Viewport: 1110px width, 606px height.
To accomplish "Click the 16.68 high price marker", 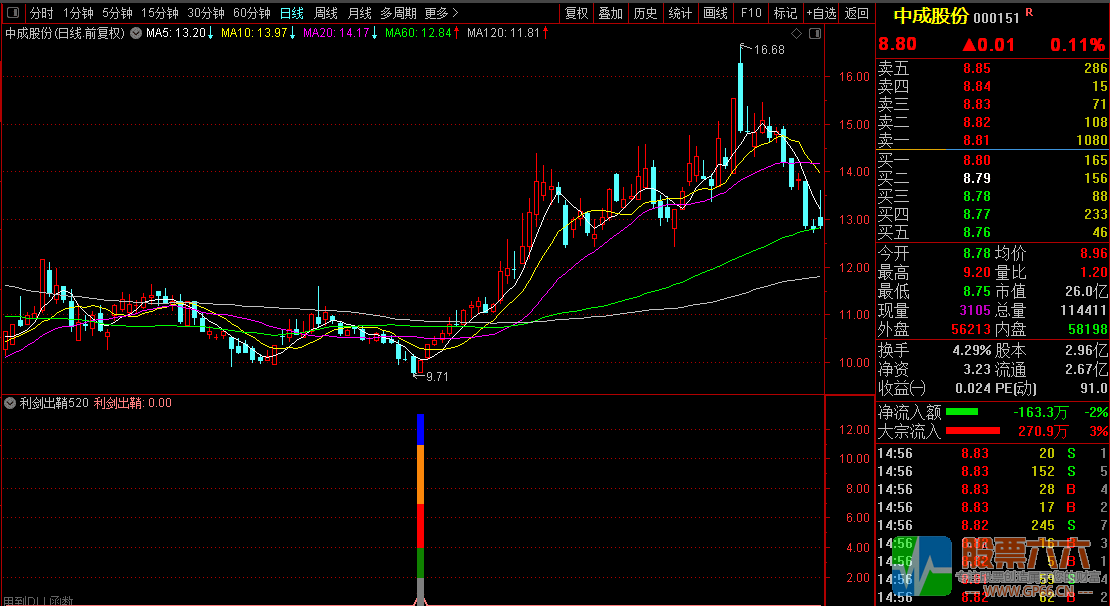I will tap(768, 49).
